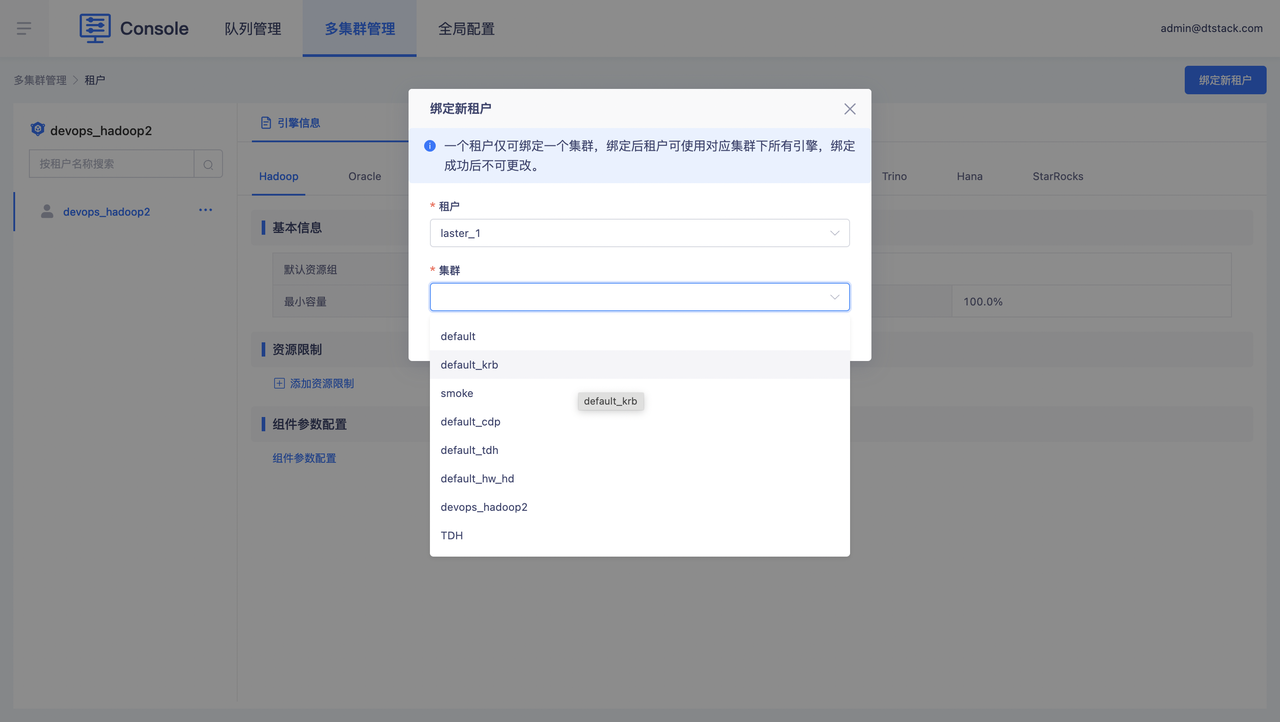
Task: Click the 集群 dropdown arrow
Action: [x=834, y=297]
